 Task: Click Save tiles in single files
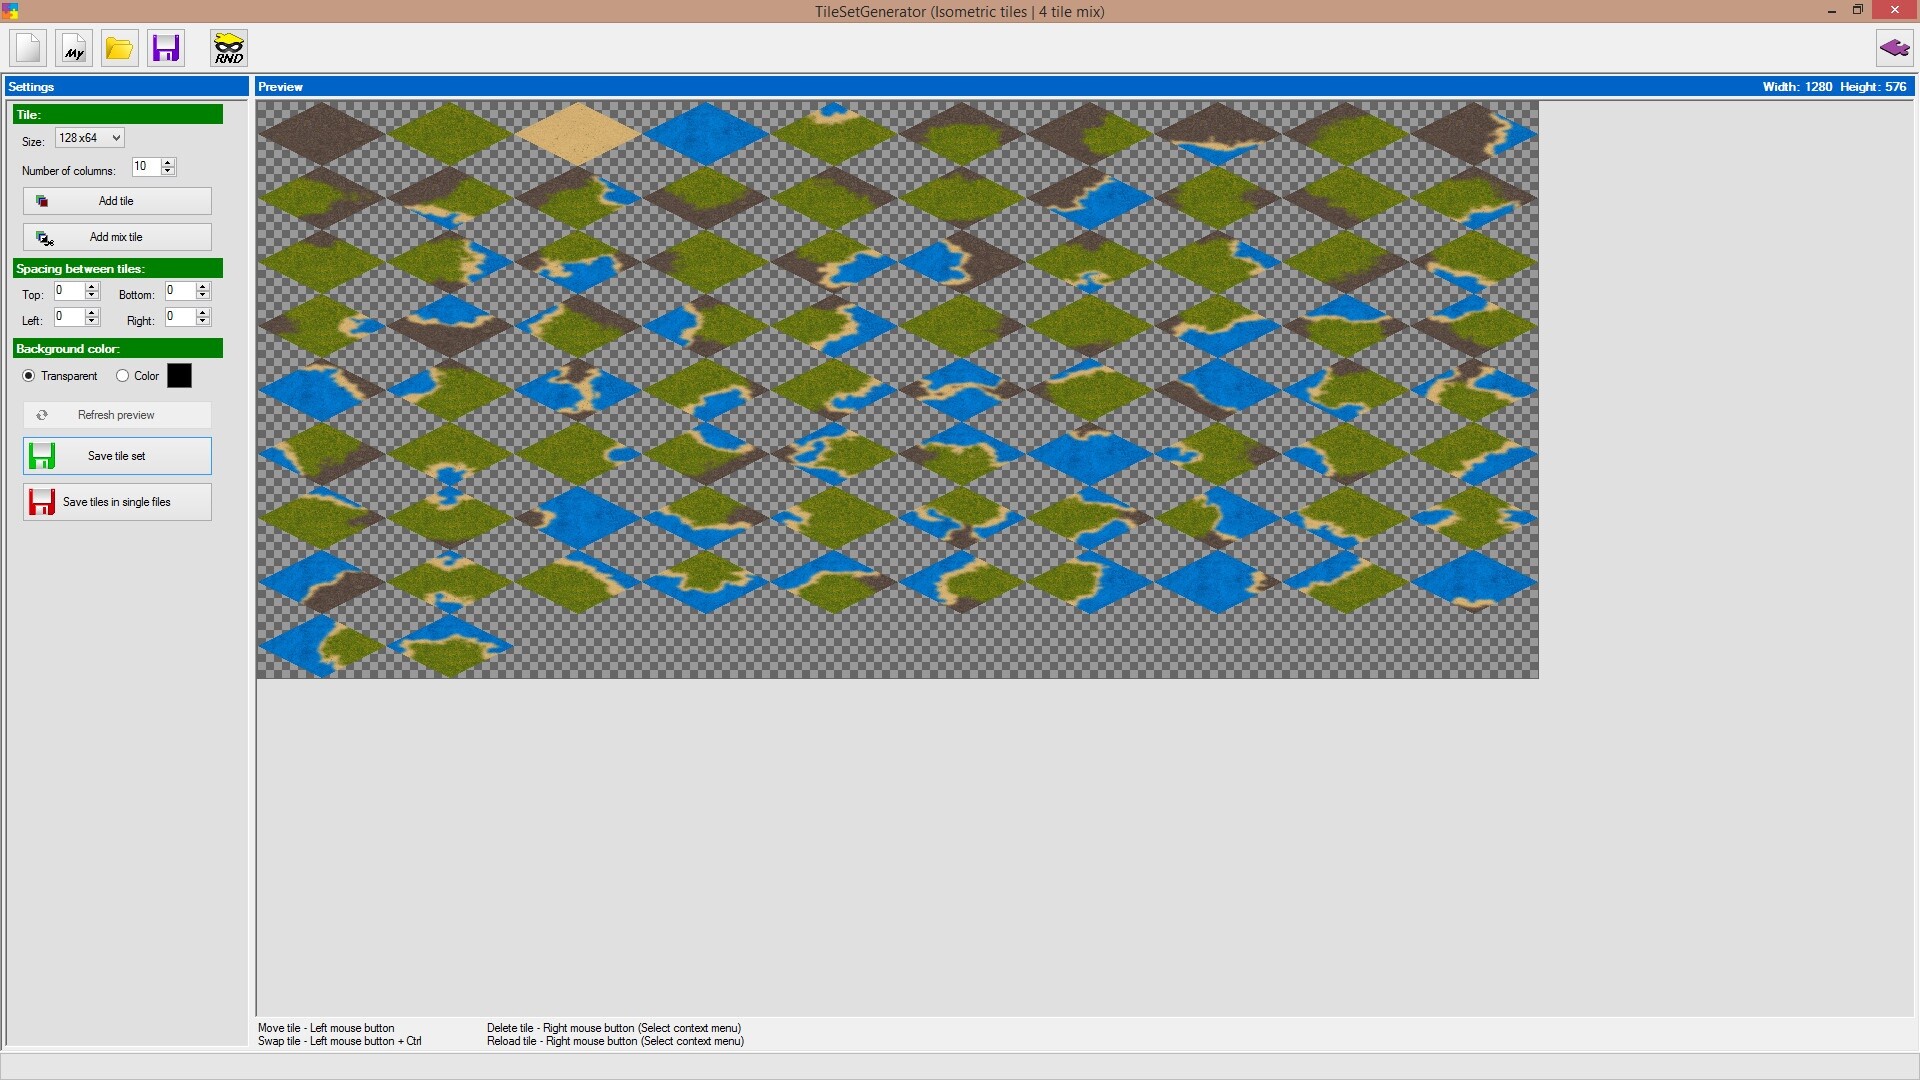[x=117, y=502]
